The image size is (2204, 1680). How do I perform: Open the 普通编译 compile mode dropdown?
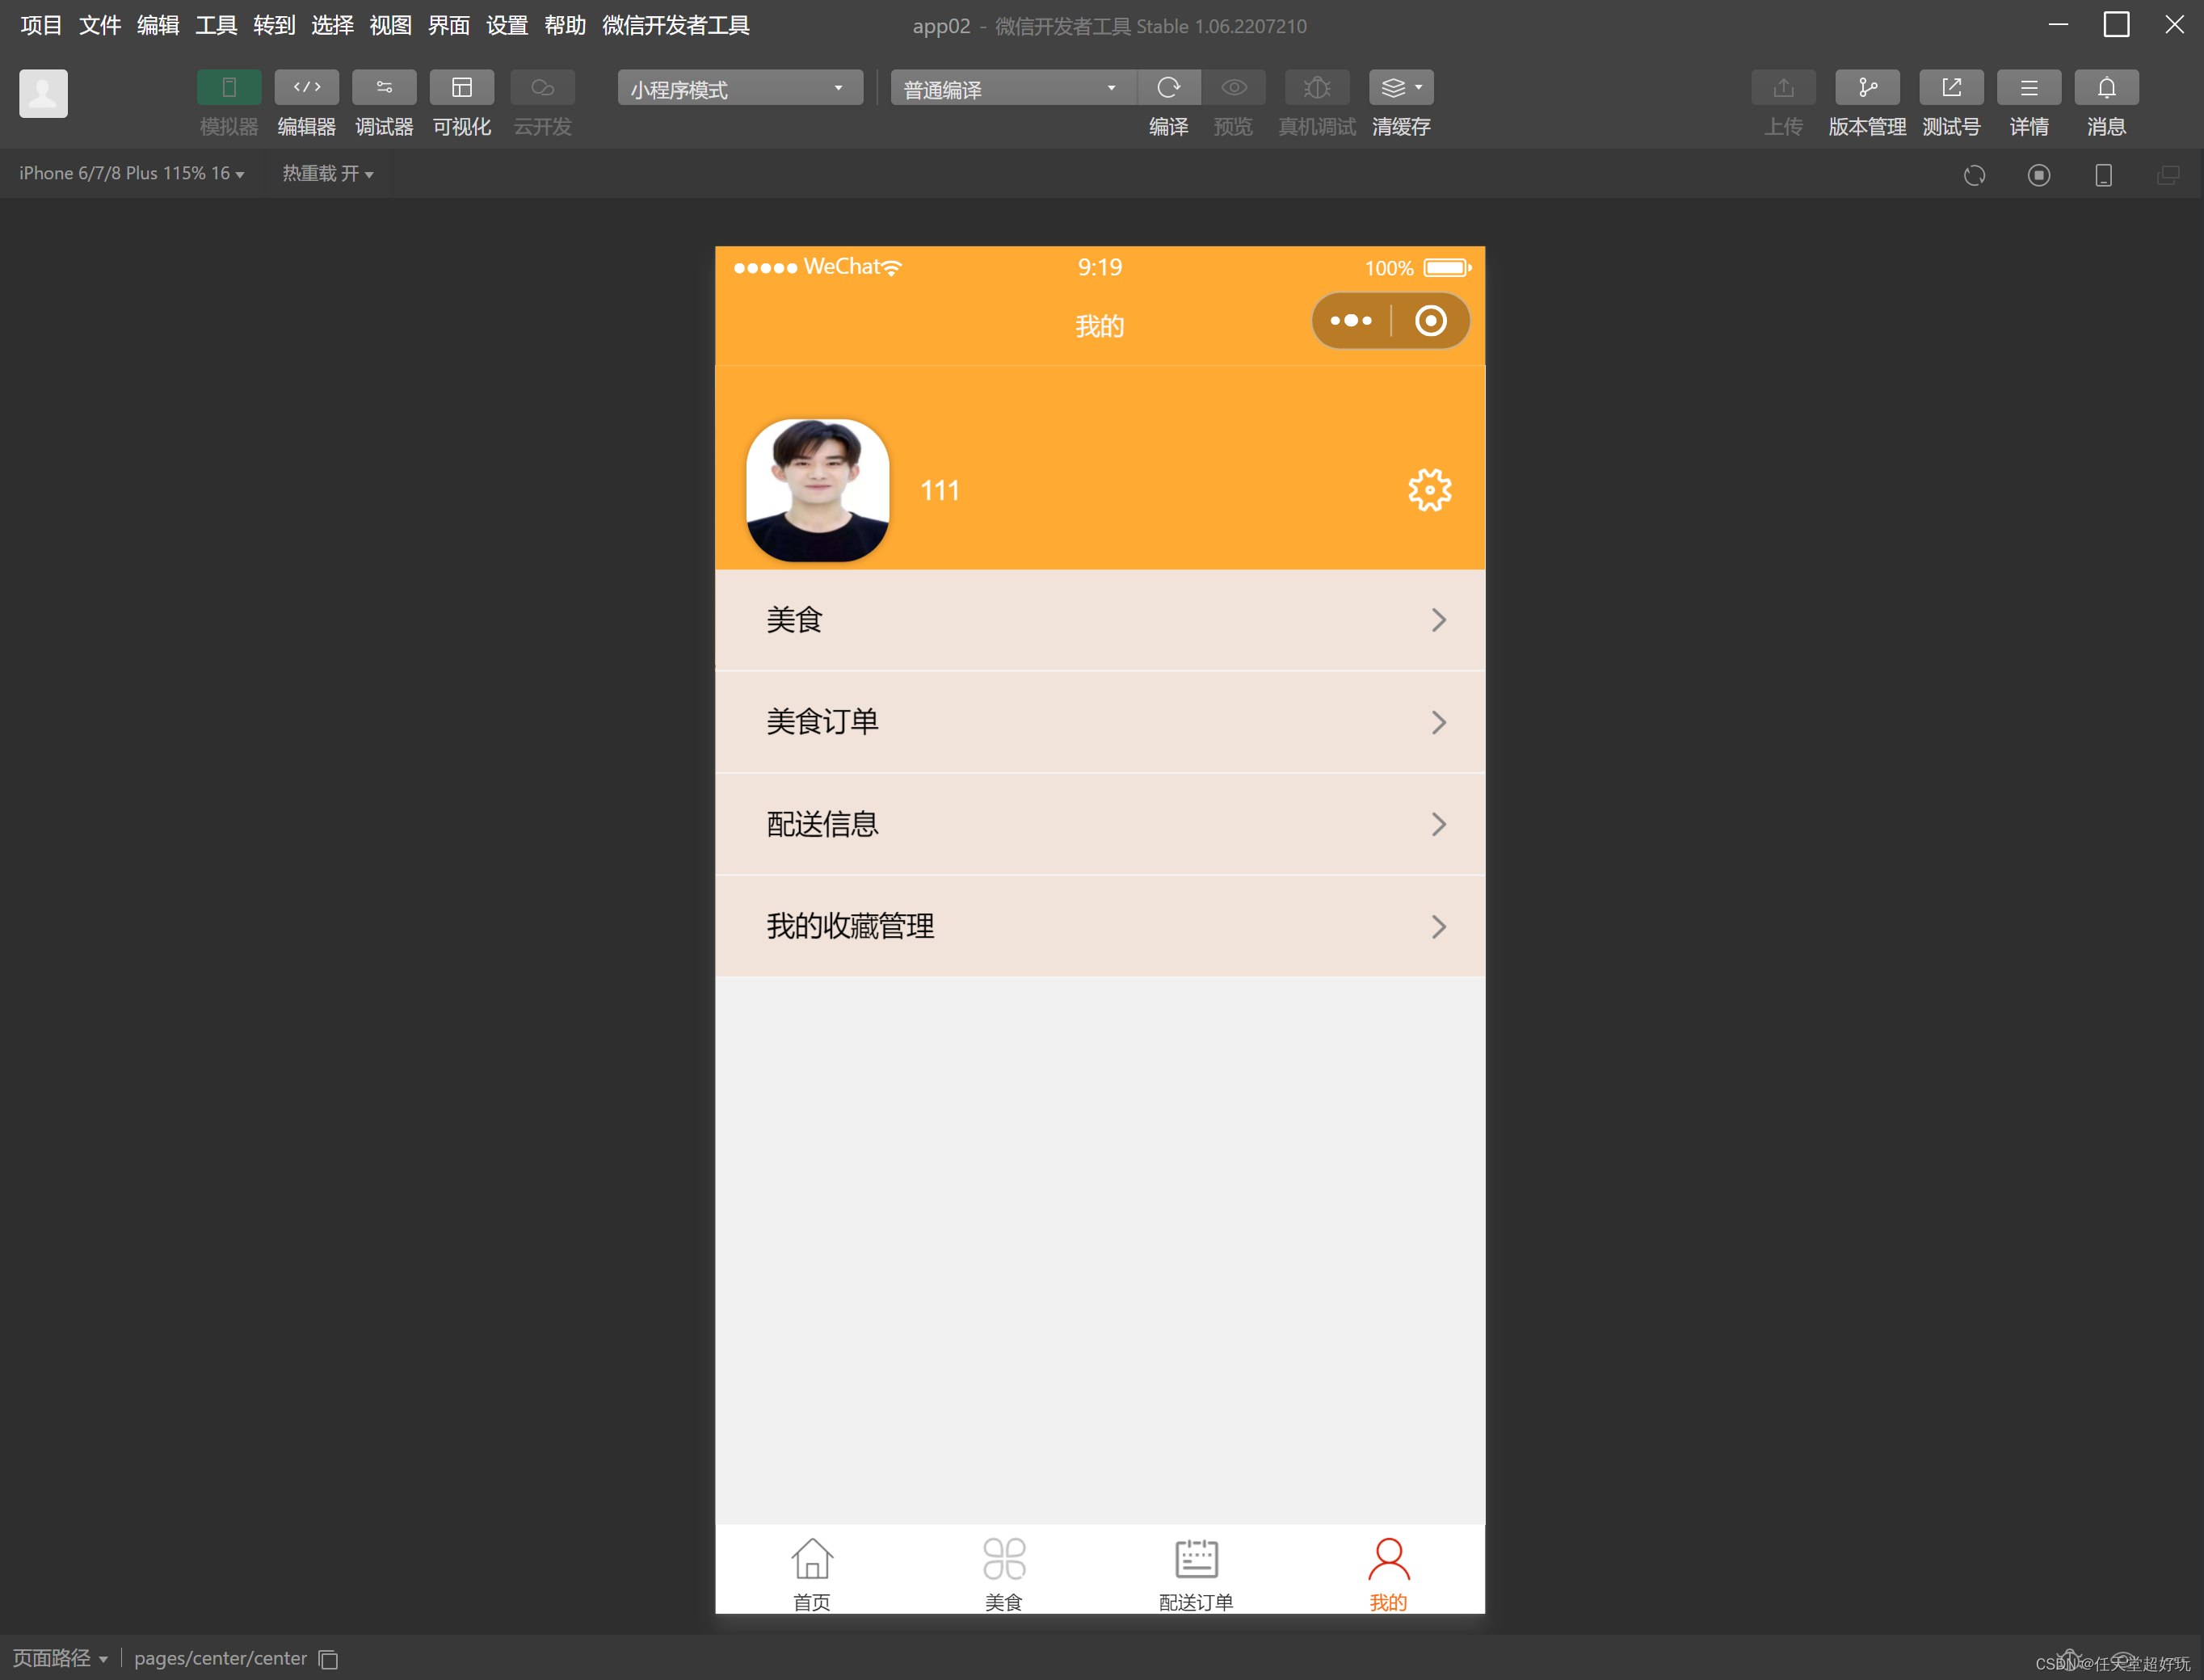coord(1013,88)
